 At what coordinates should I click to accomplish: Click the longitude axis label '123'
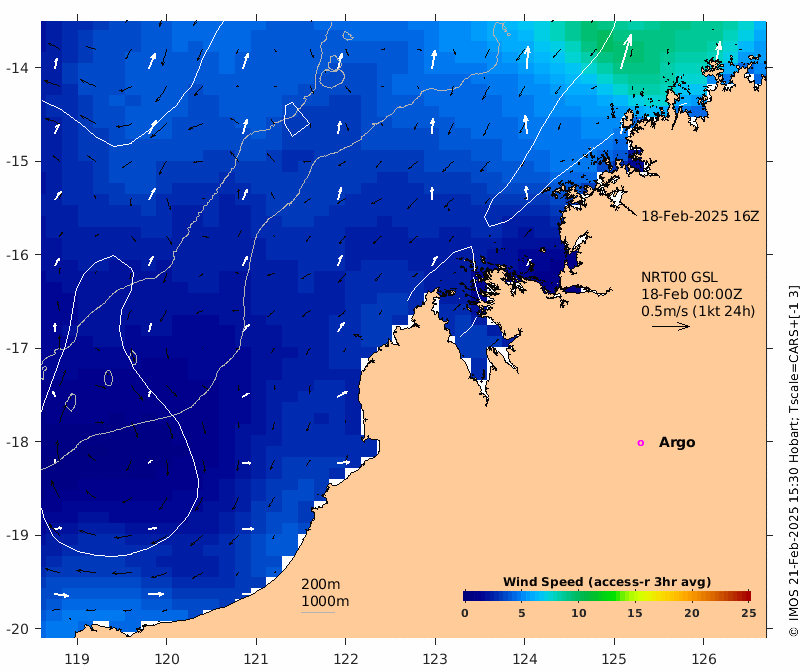point(435,660)
